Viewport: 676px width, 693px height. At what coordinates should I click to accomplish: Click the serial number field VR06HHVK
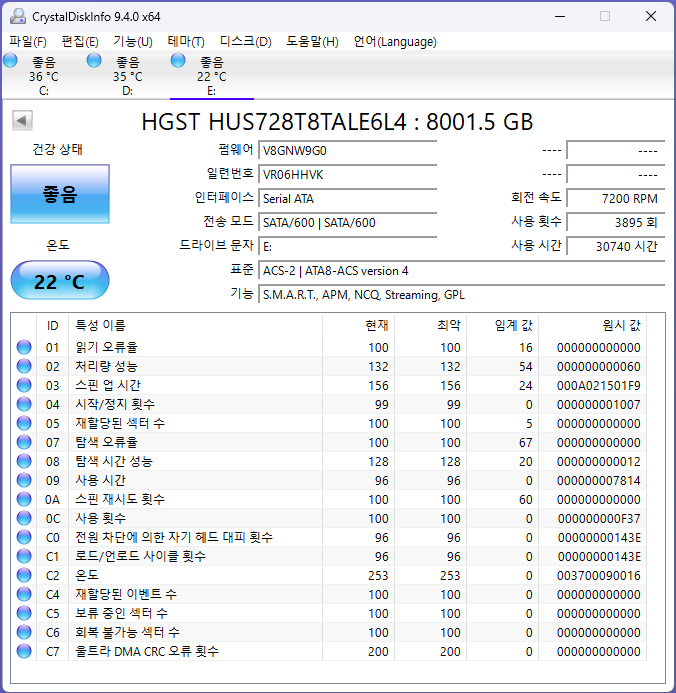(x=347, y=175)
